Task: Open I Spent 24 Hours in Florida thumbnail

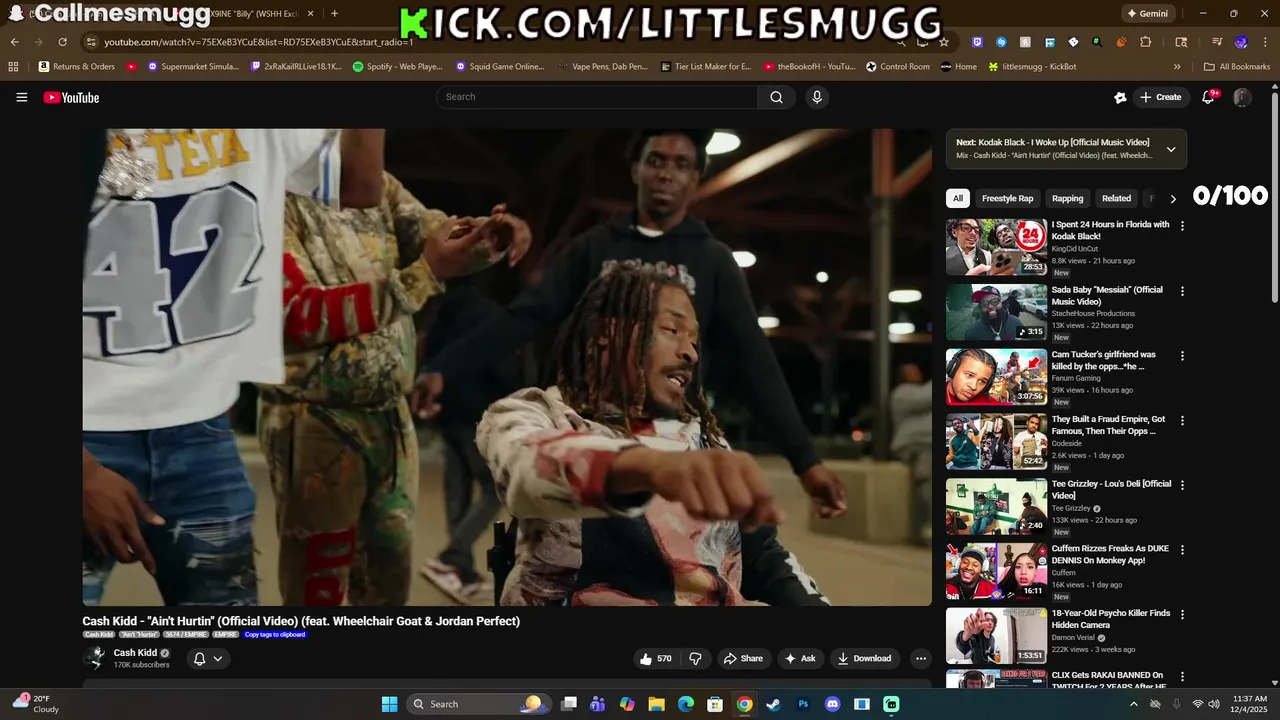Action: coord(997,247)
